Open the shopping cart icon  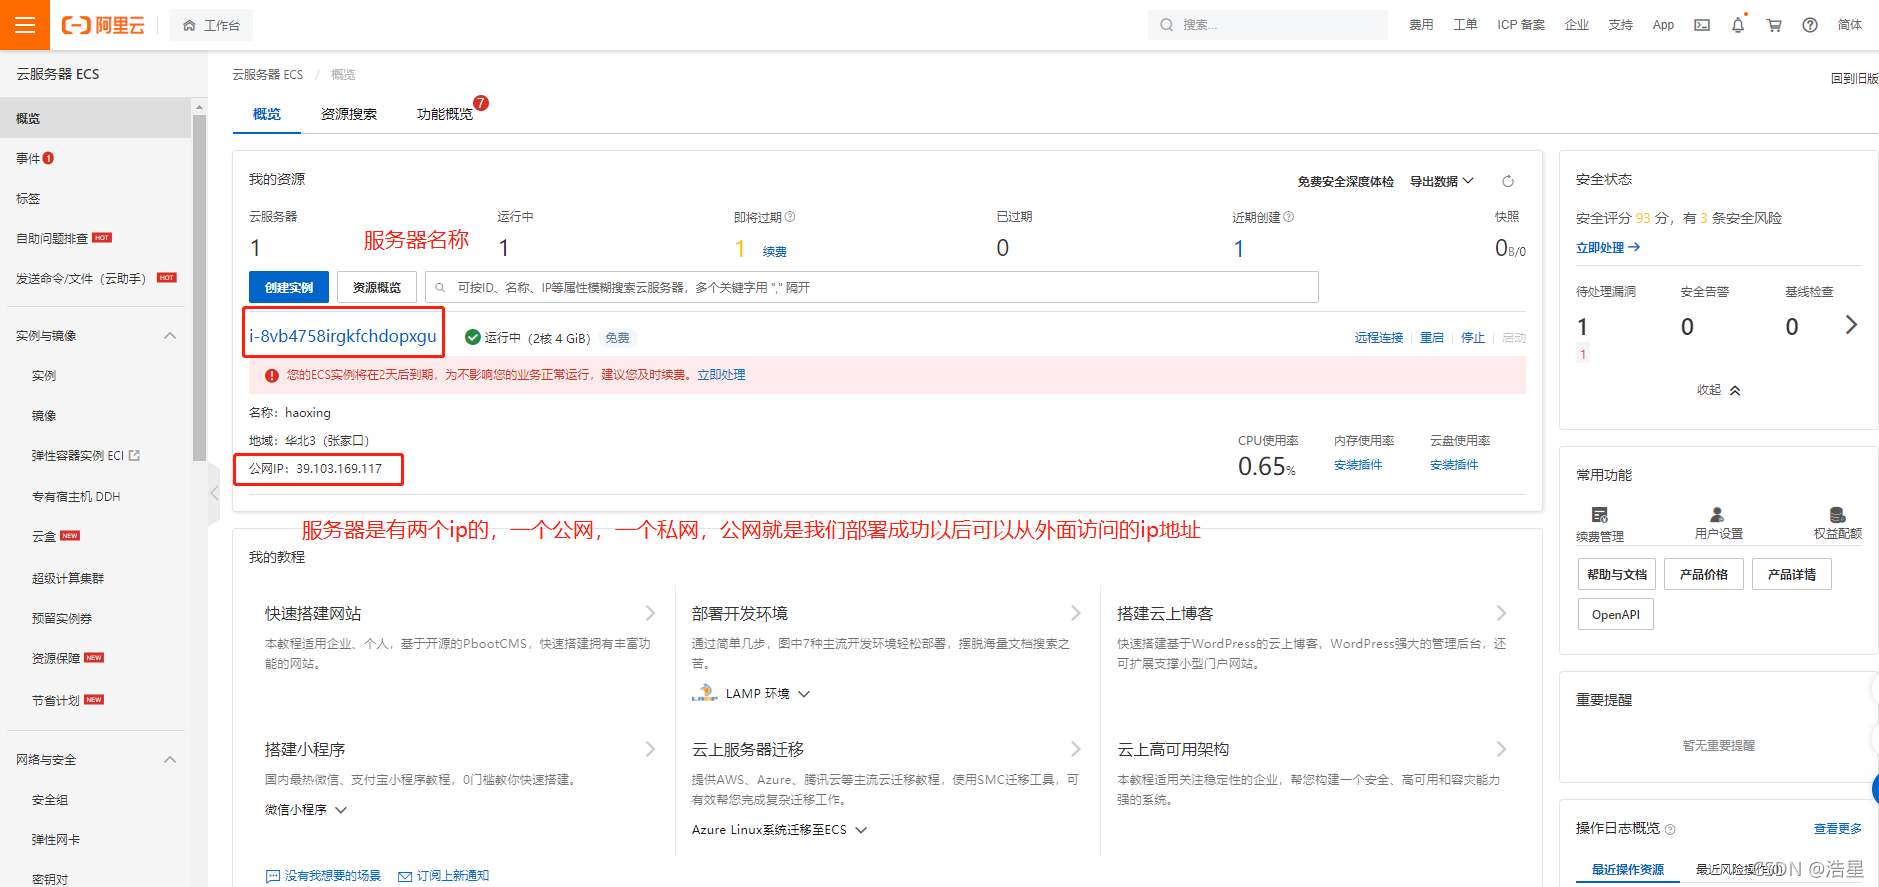(x=1774, y=25)
